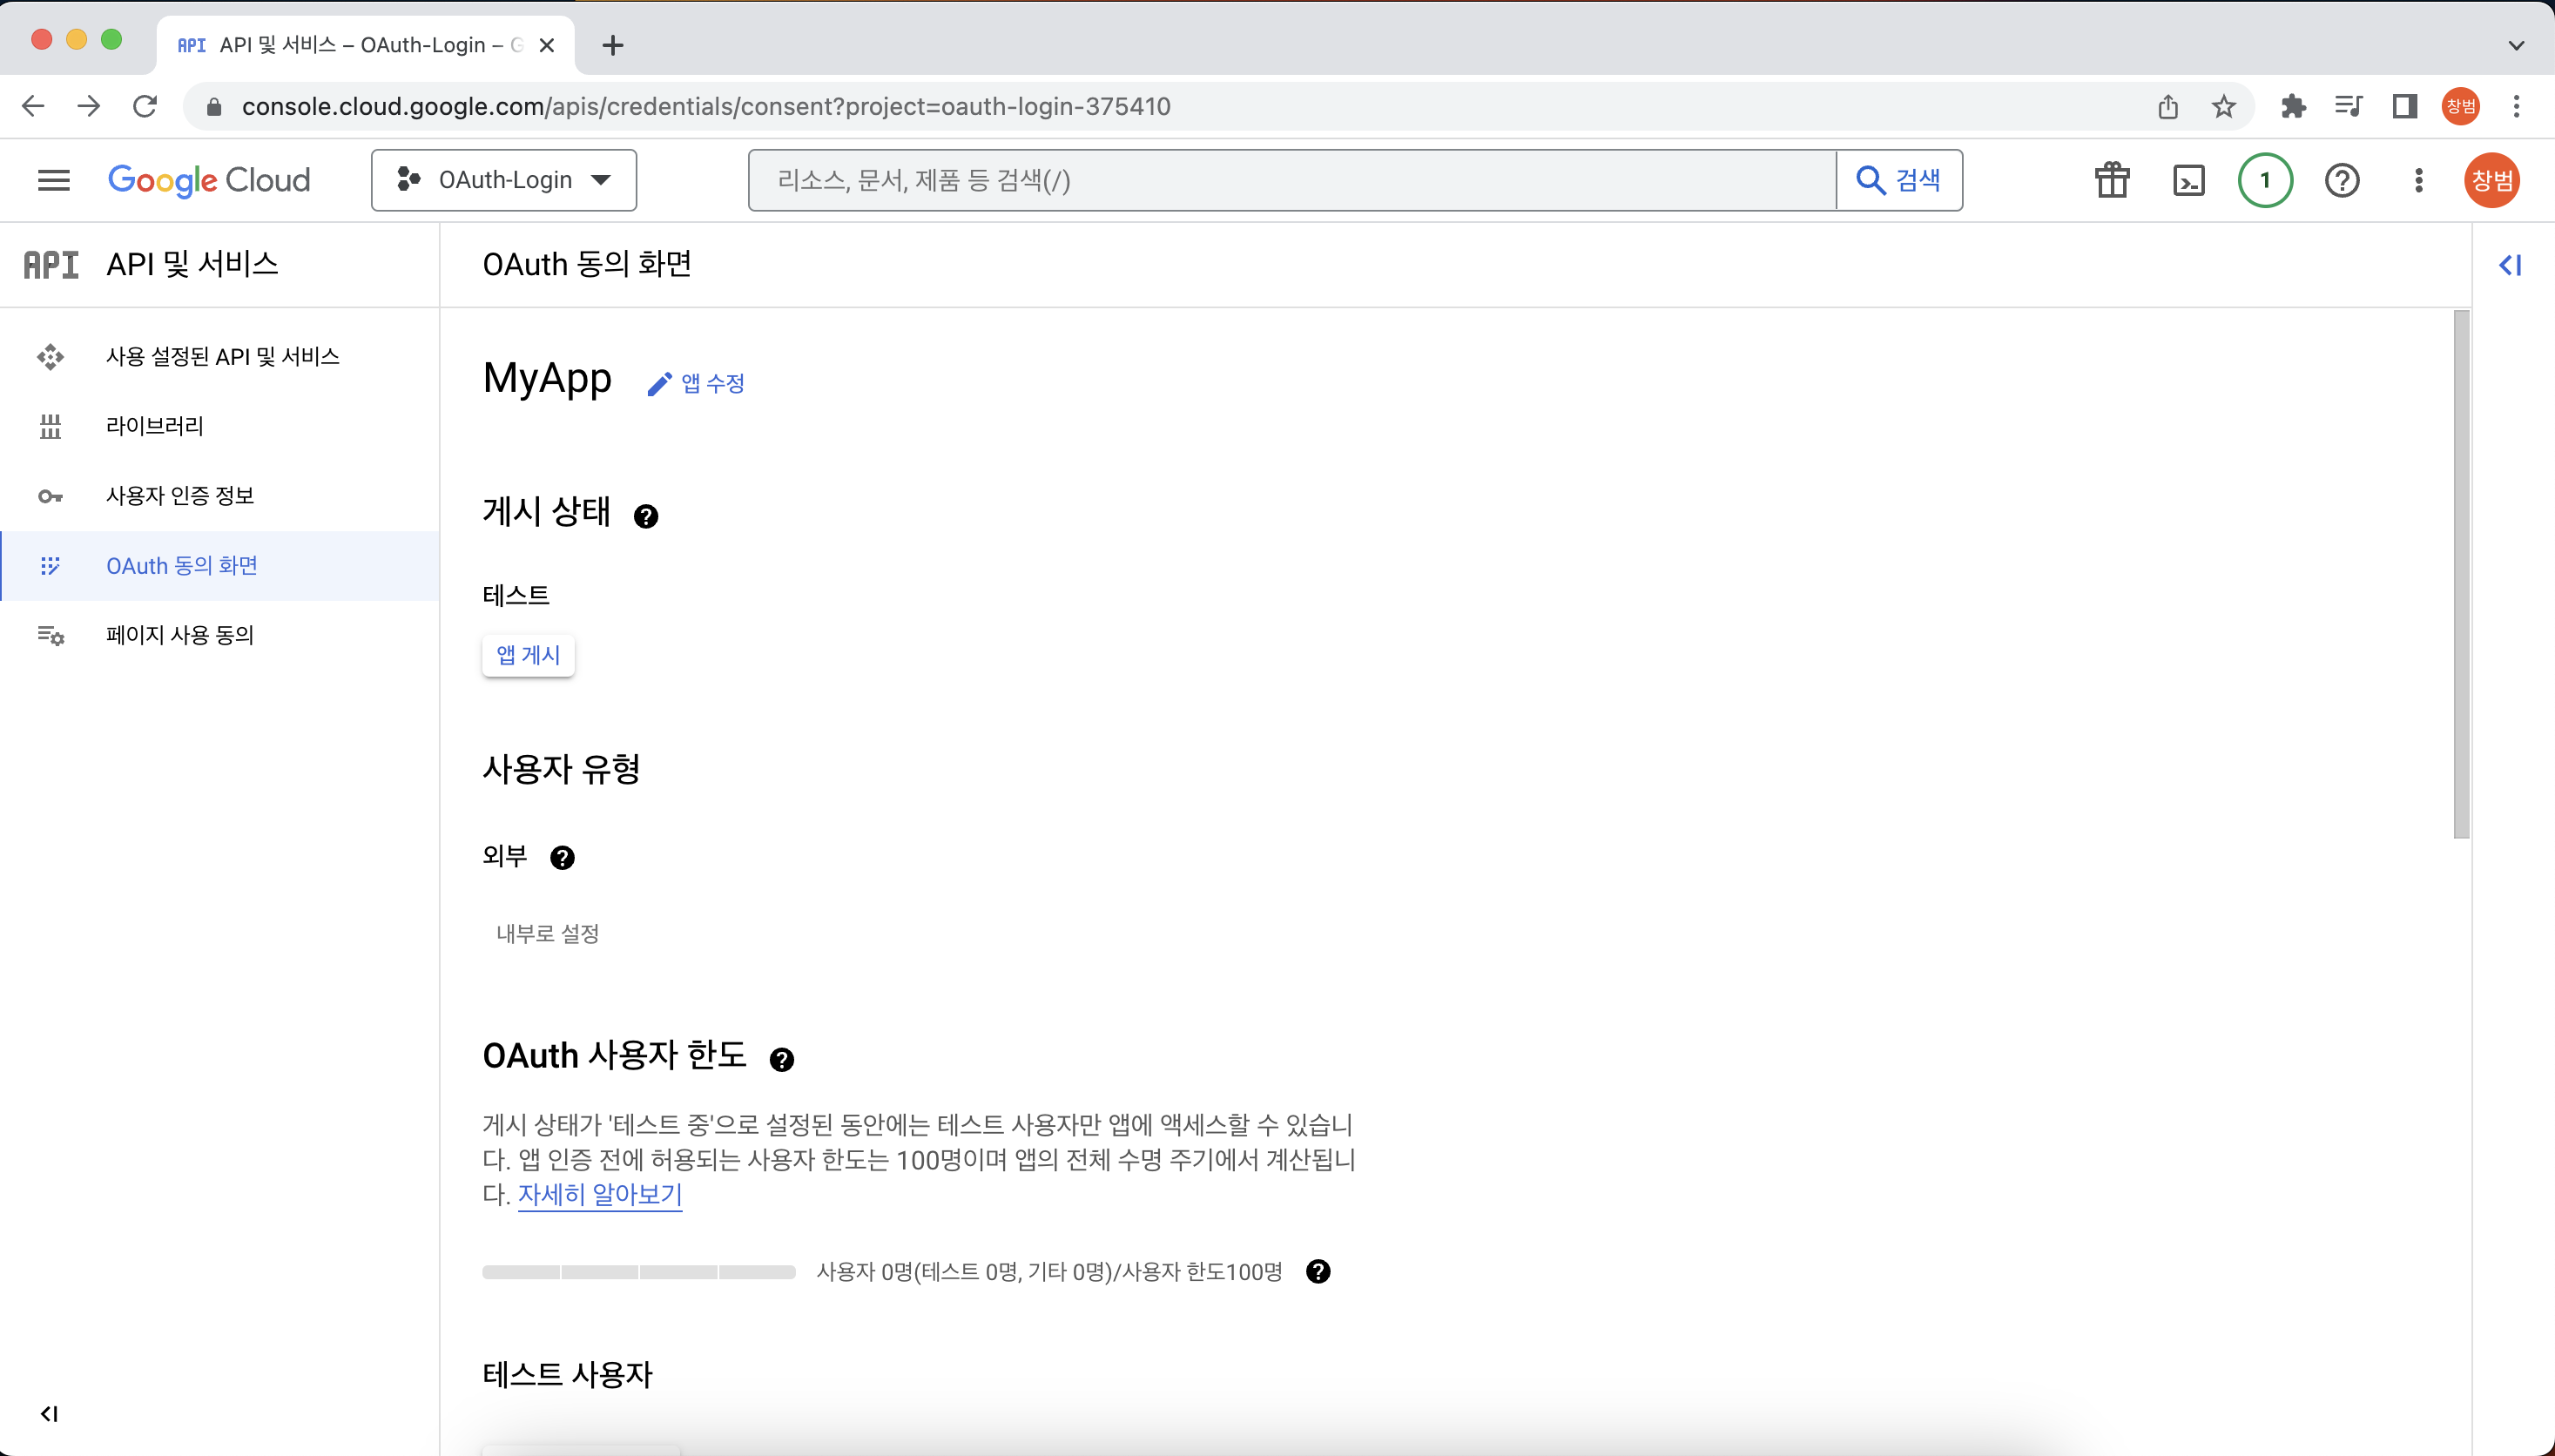This screenshot has width=2555, height=1456.
Task: Click the gift free trial icon
Action: pyautogui.click(x=2112, y=180)
